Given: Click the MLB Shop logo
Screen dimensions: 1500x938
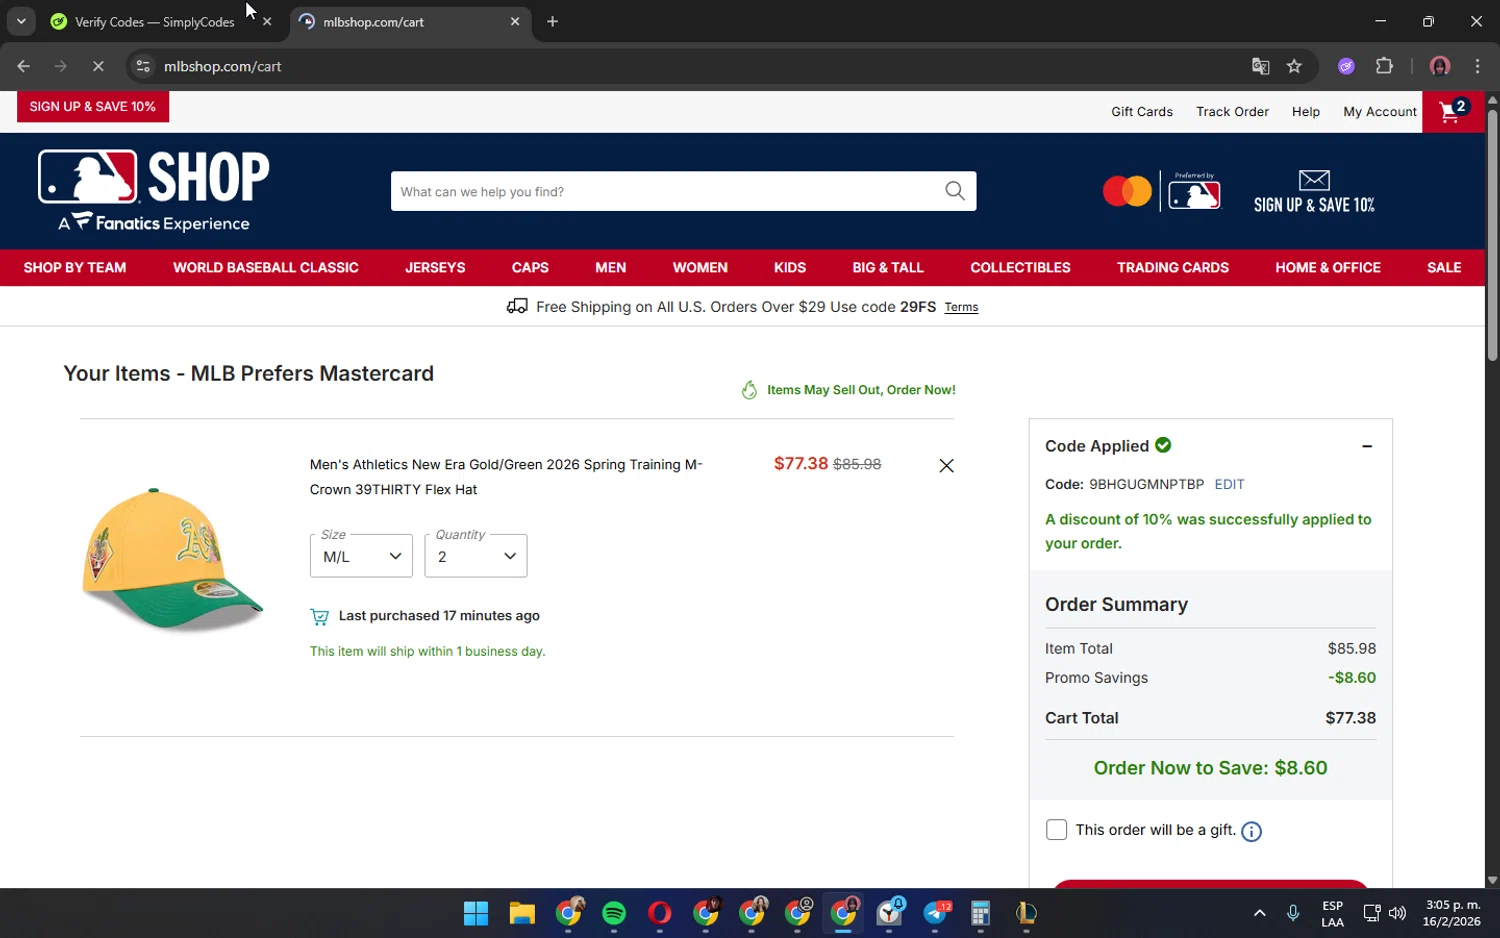Looking at the screenshot, I should (154, 190).
